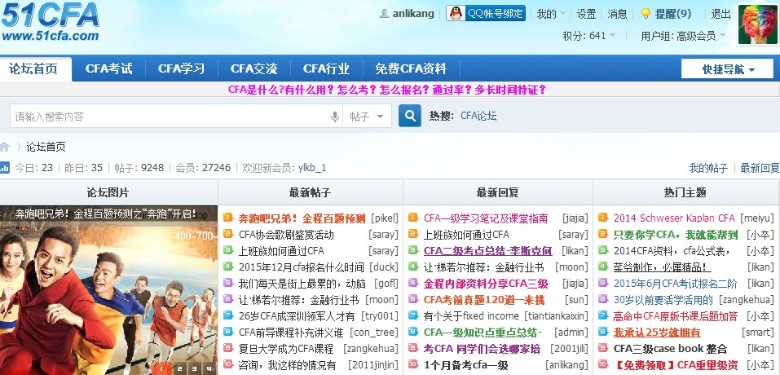Click the 退出 logout link
Image resolution: width=780 pixels, height=375 pixels.
[721, 14]
